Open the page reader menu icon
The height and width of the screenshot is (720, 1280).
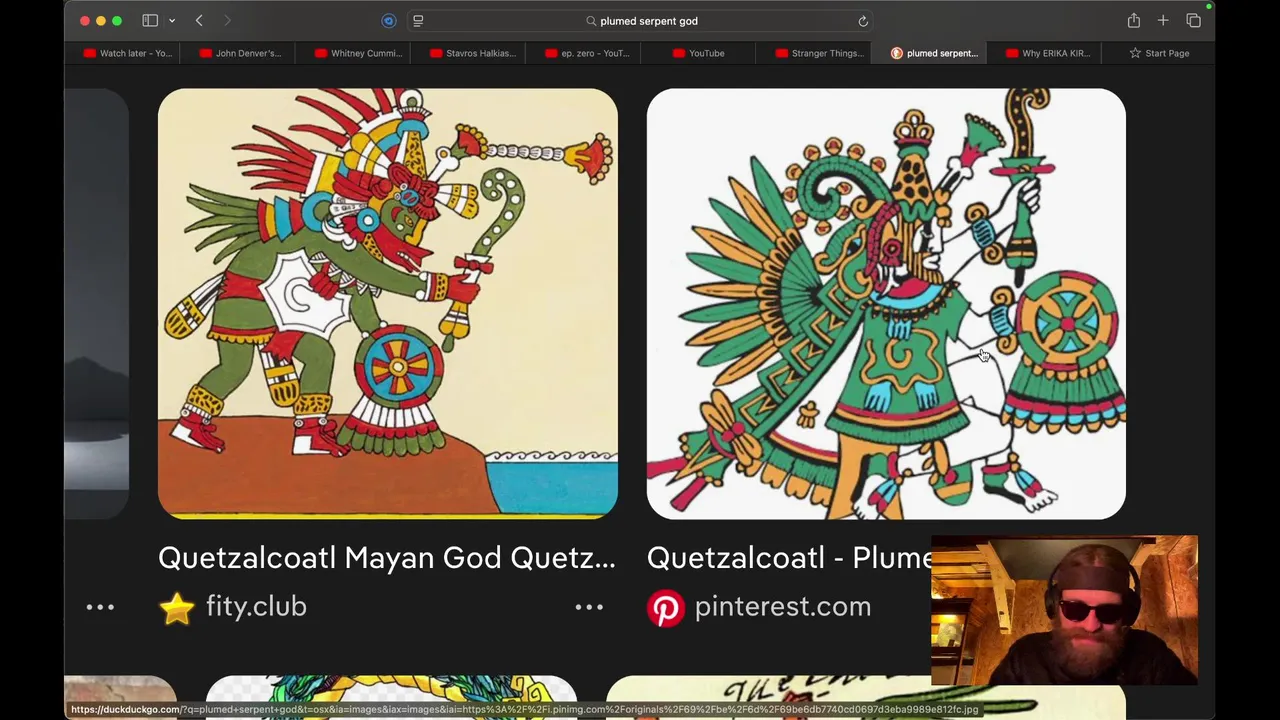point(418,20)
